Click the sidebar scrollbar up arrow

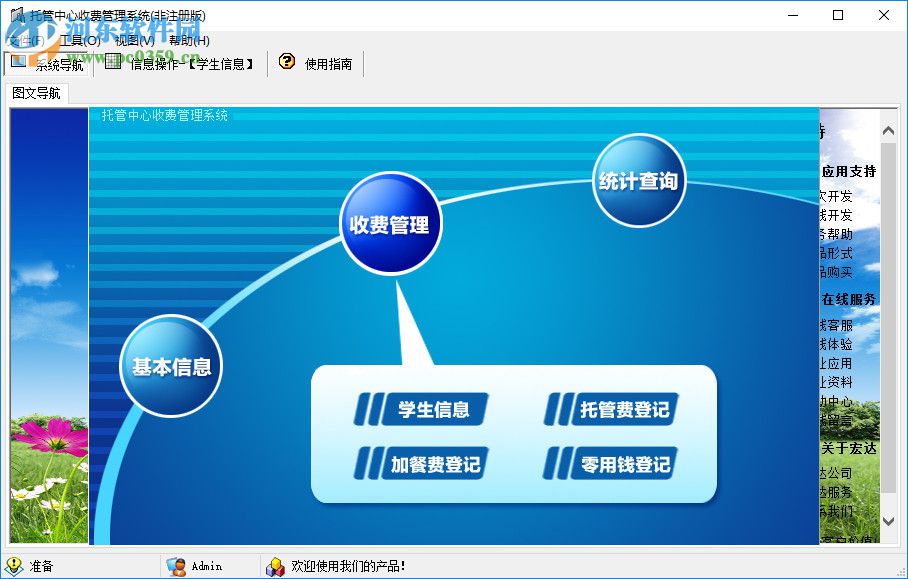pyautogui.click(x=888, y=129)
